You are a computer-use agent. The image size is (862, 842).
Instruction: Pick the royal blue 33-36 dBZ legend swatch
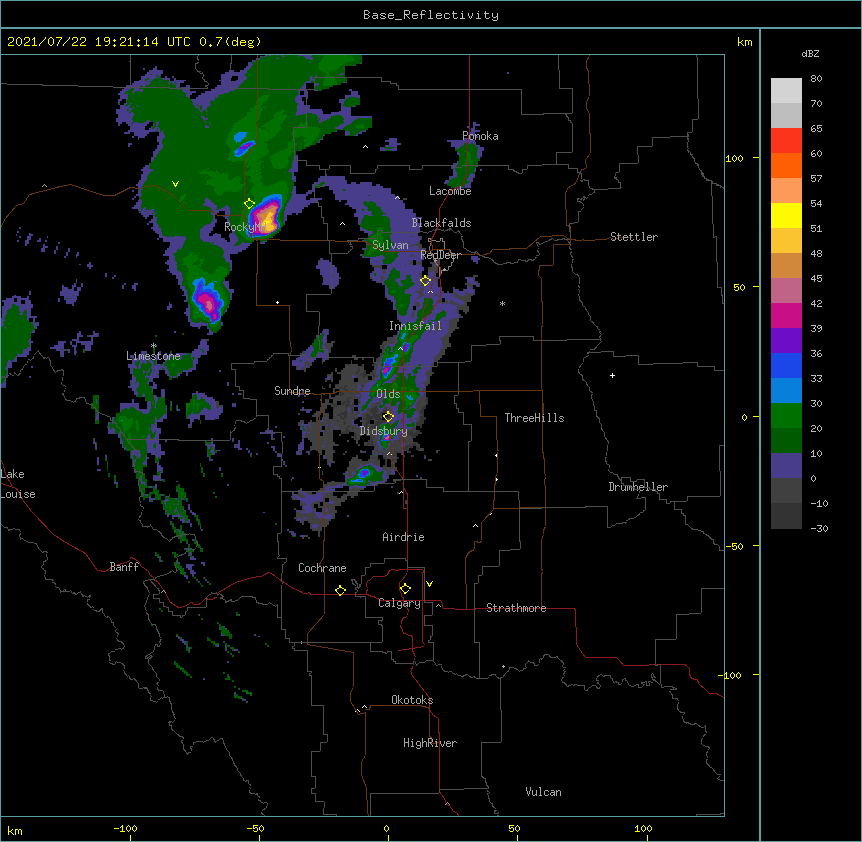pos(786,365)
